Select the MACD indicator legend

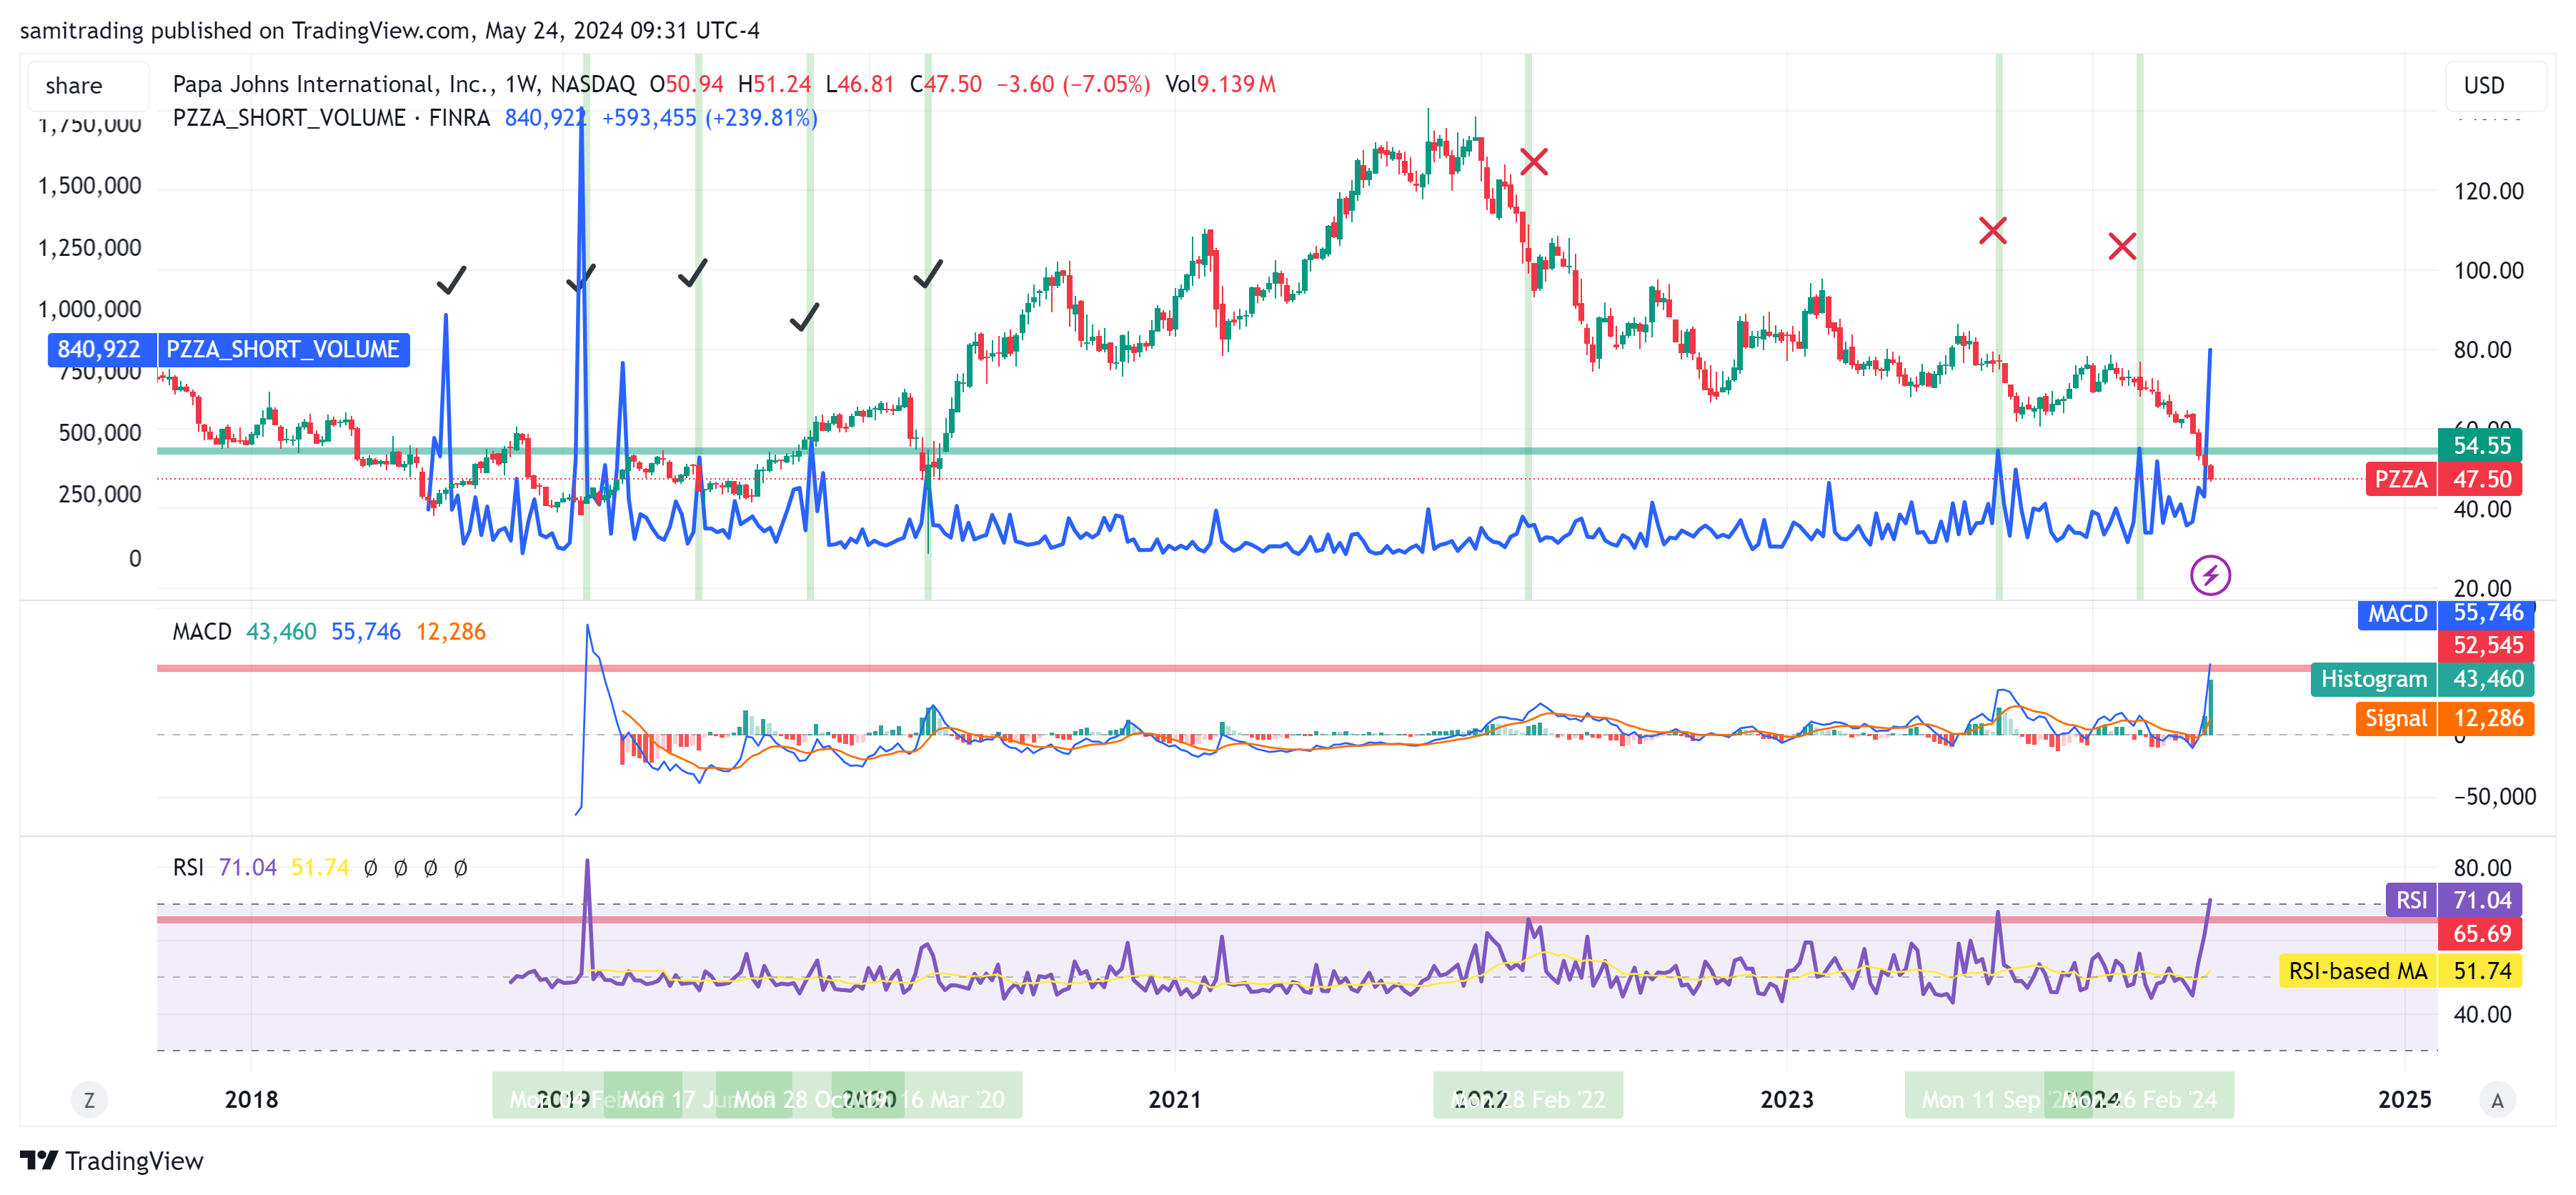[202, 632]
